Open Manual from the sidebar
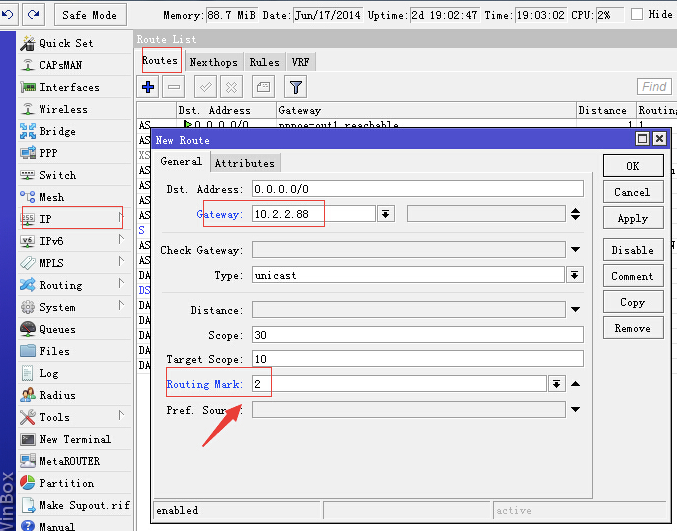This screenshot has width=677, height=531. coord(74,526)
